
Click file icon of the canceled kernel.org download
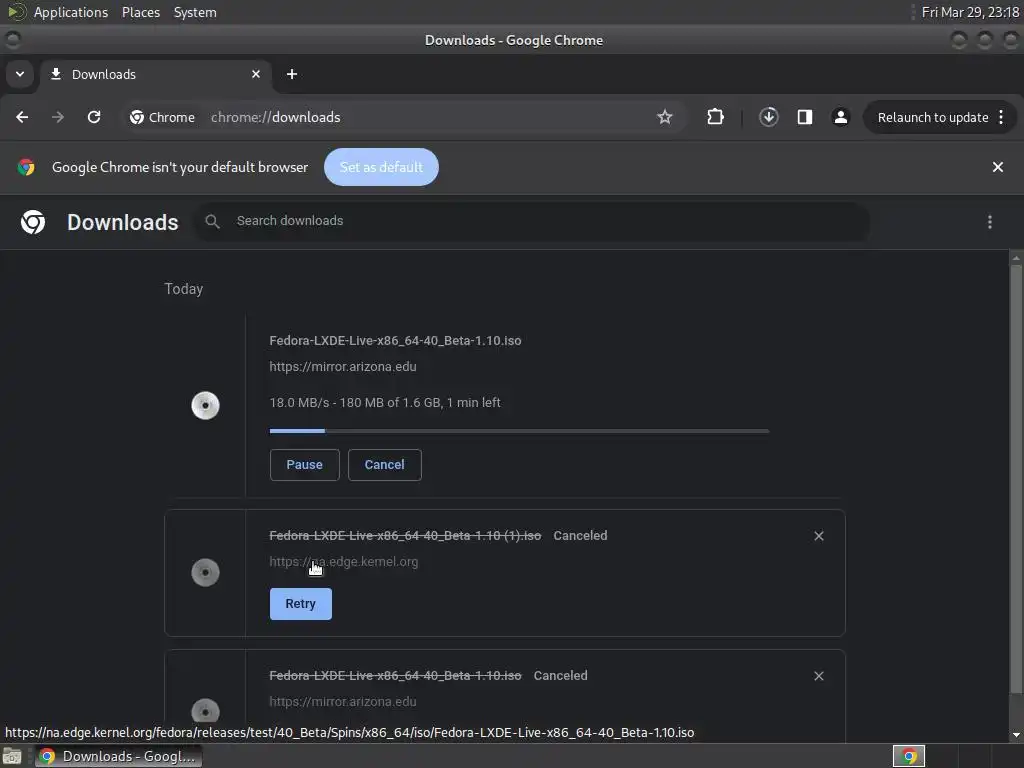tap(205, 573)
